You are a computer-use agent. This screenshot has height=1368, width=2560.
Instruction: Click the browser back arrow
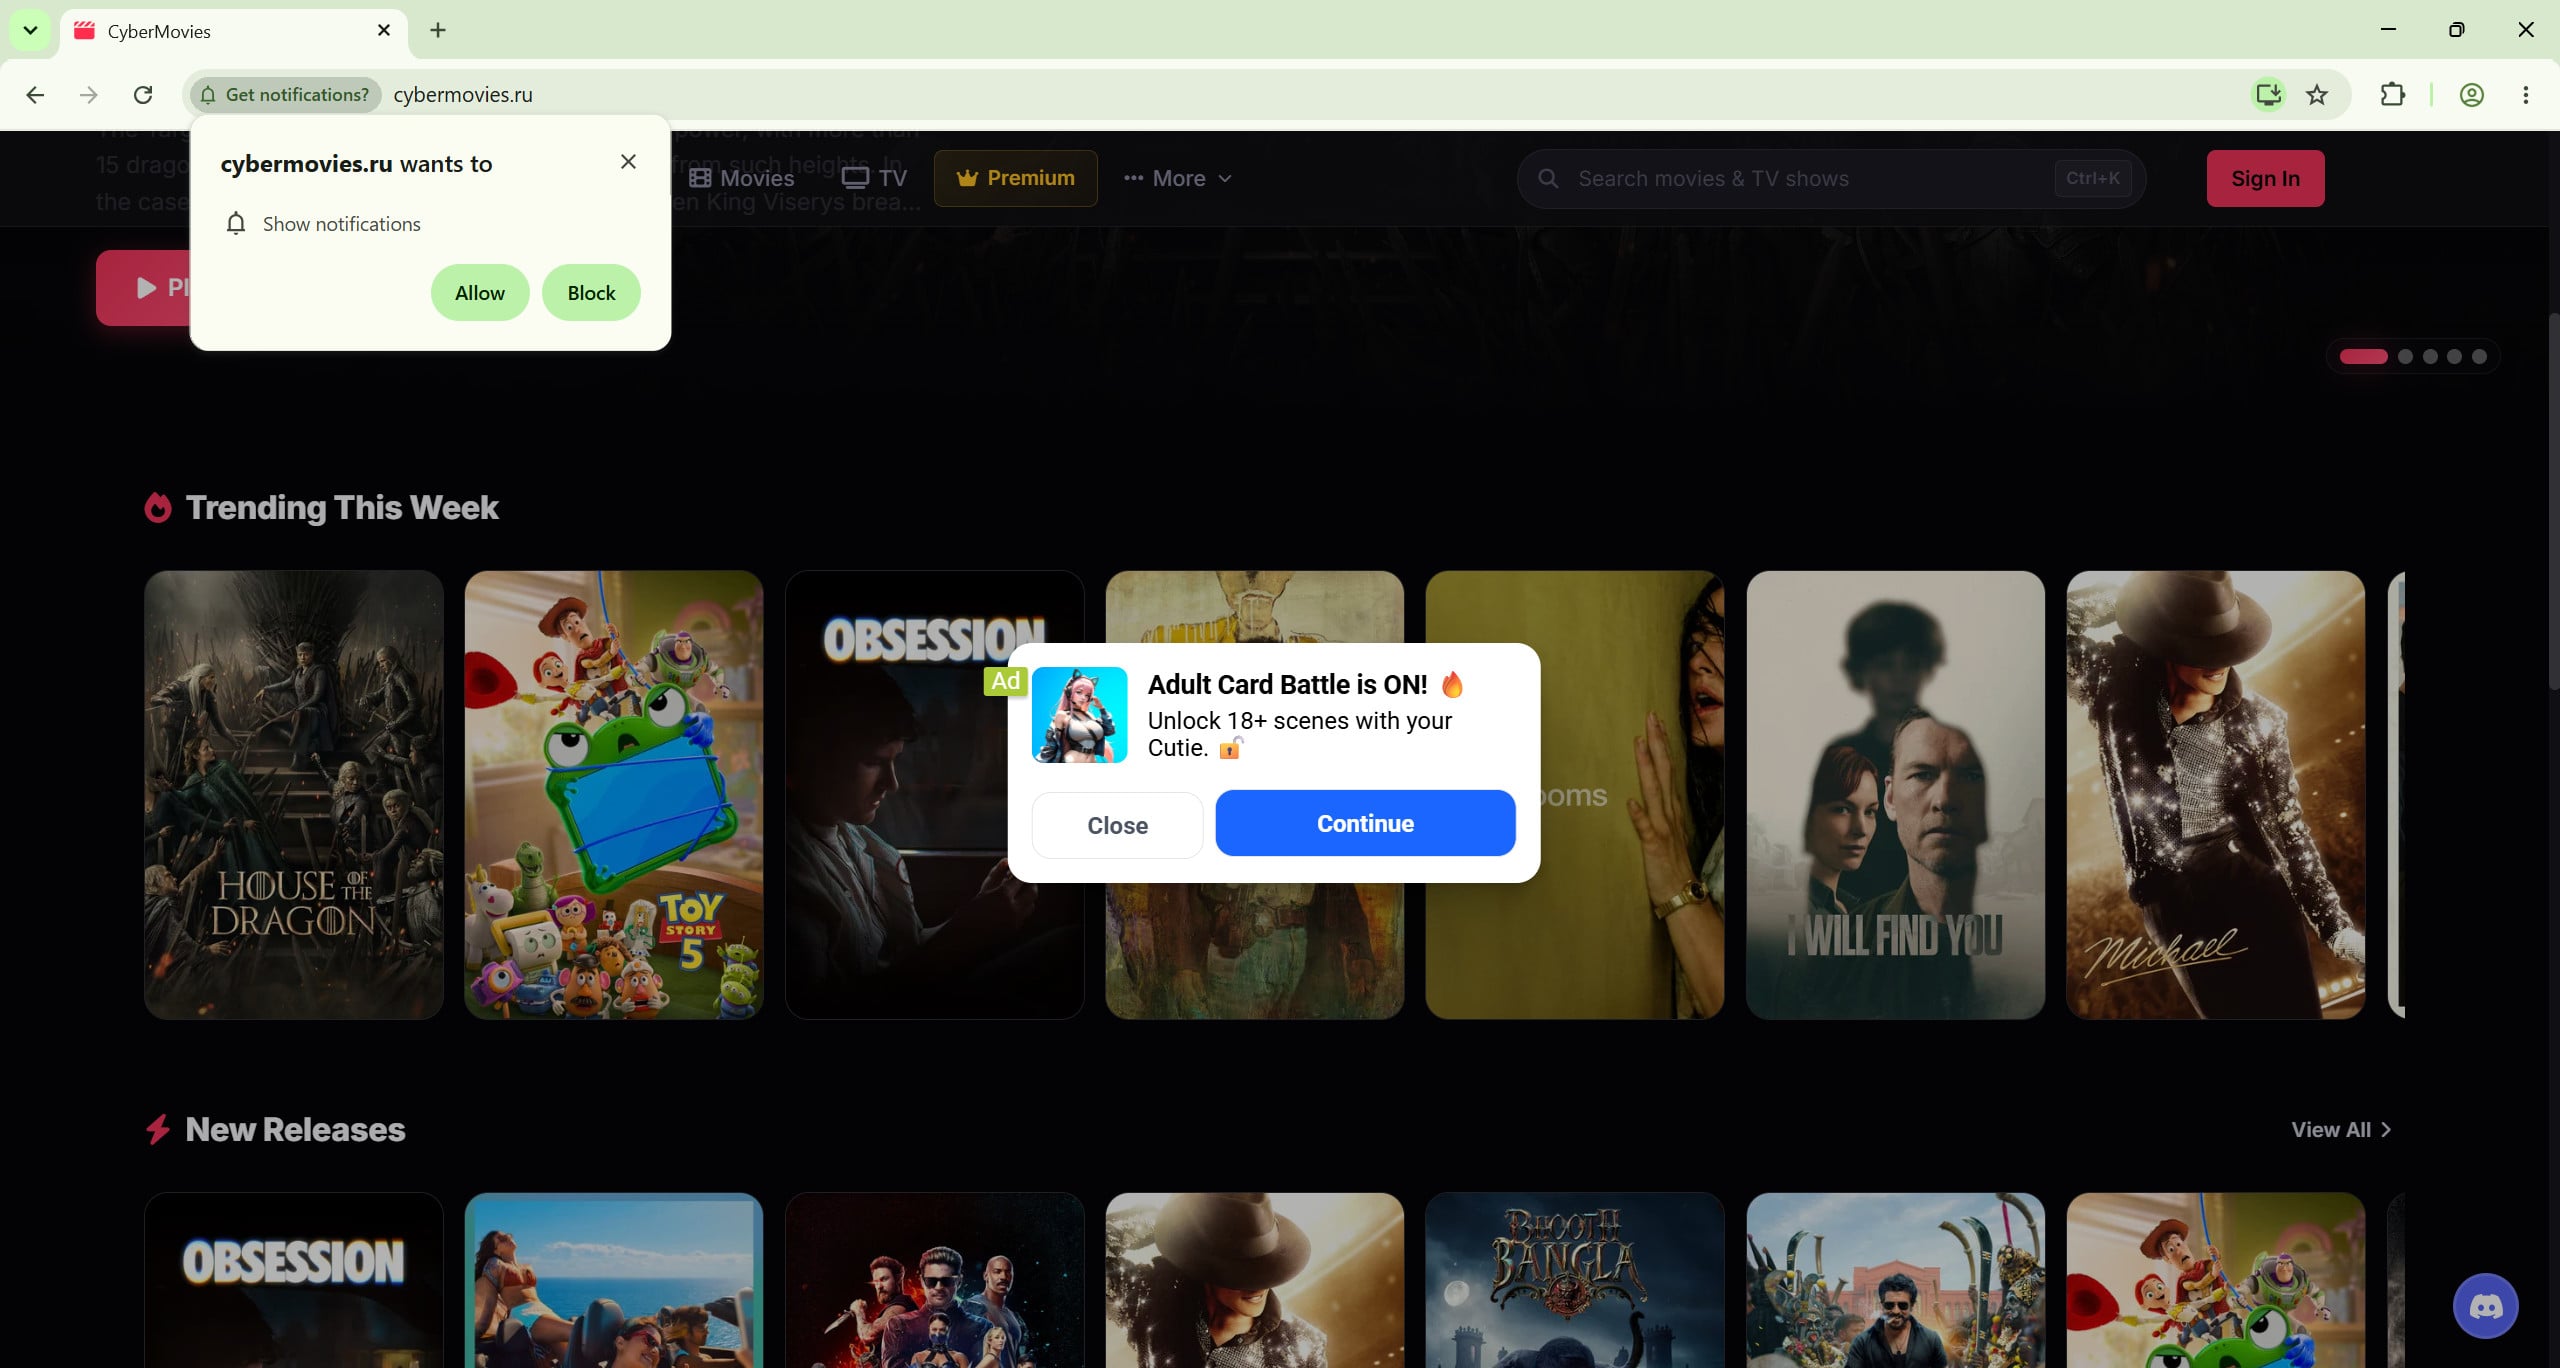point(35,95)
